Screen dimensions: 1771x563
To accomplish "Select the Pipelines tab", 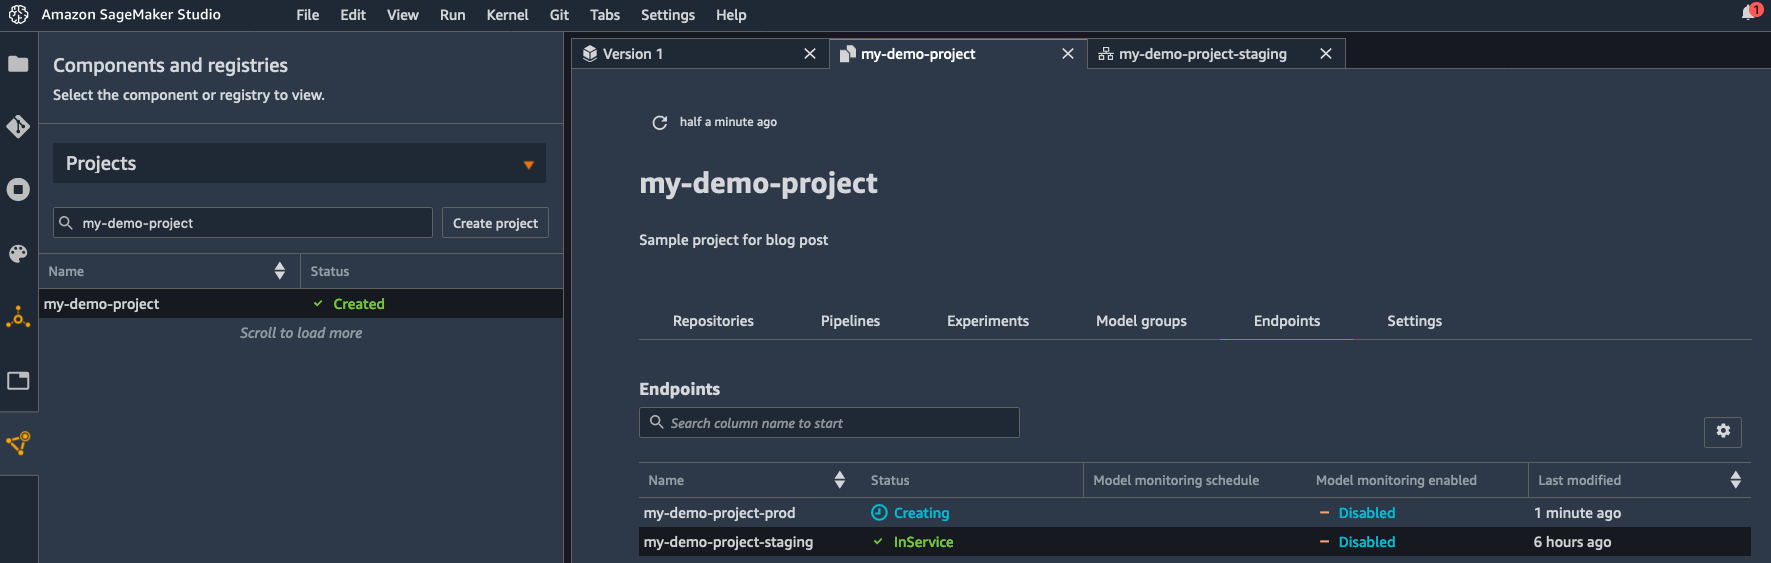I will (x=850, y=321).
